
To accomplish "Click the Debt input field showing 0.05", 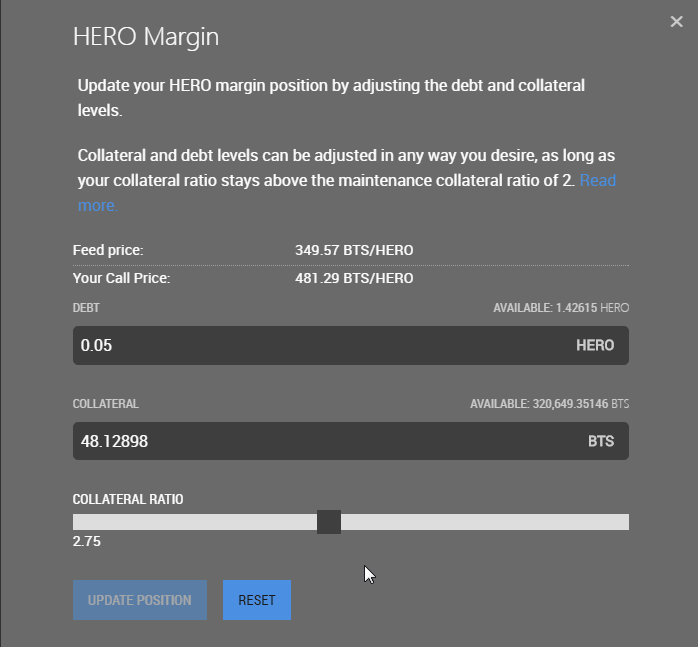I will tap(351, 345).
